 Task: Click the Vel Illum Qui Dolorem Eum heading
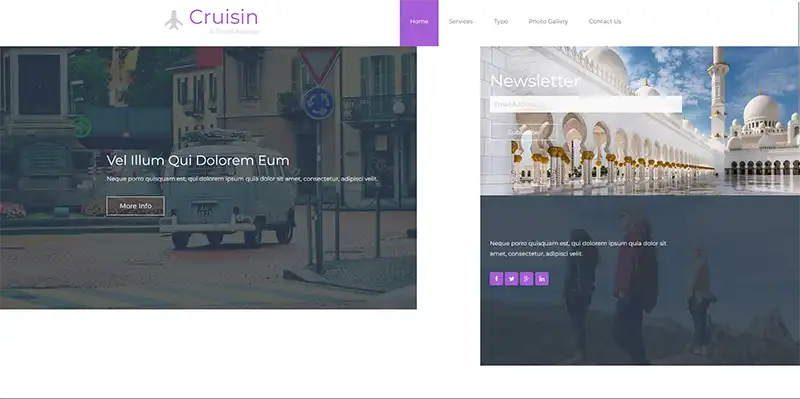[198, 161]
